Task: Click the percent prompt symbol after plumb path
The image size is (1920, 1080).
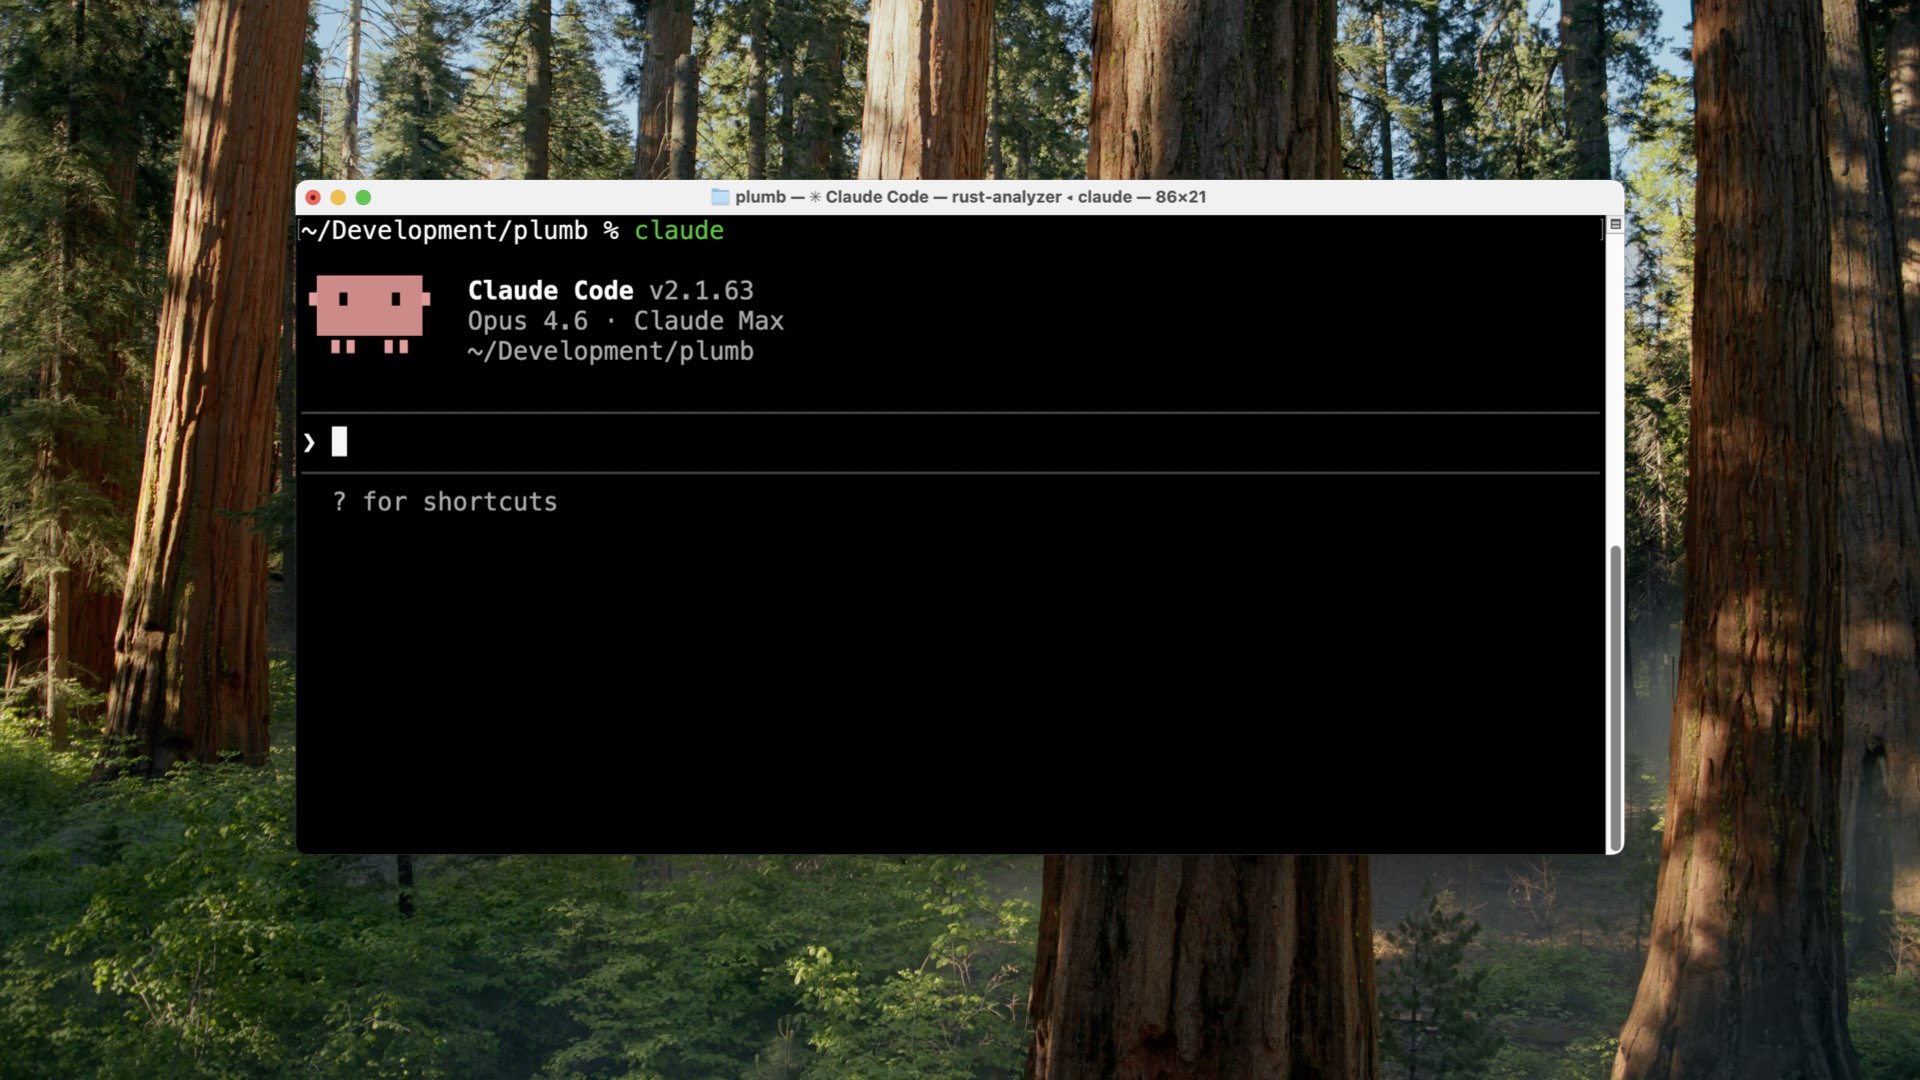Action: pos(610,231)
